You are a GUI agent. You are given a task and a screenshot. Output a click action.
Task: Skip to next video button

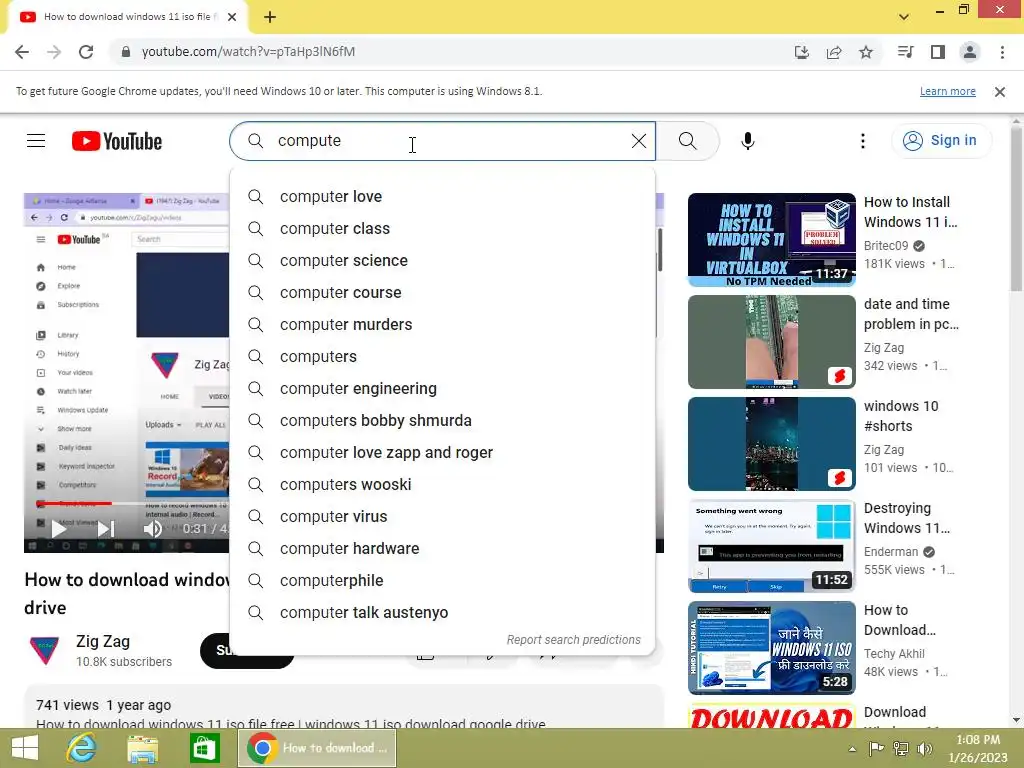coord(106,528)
